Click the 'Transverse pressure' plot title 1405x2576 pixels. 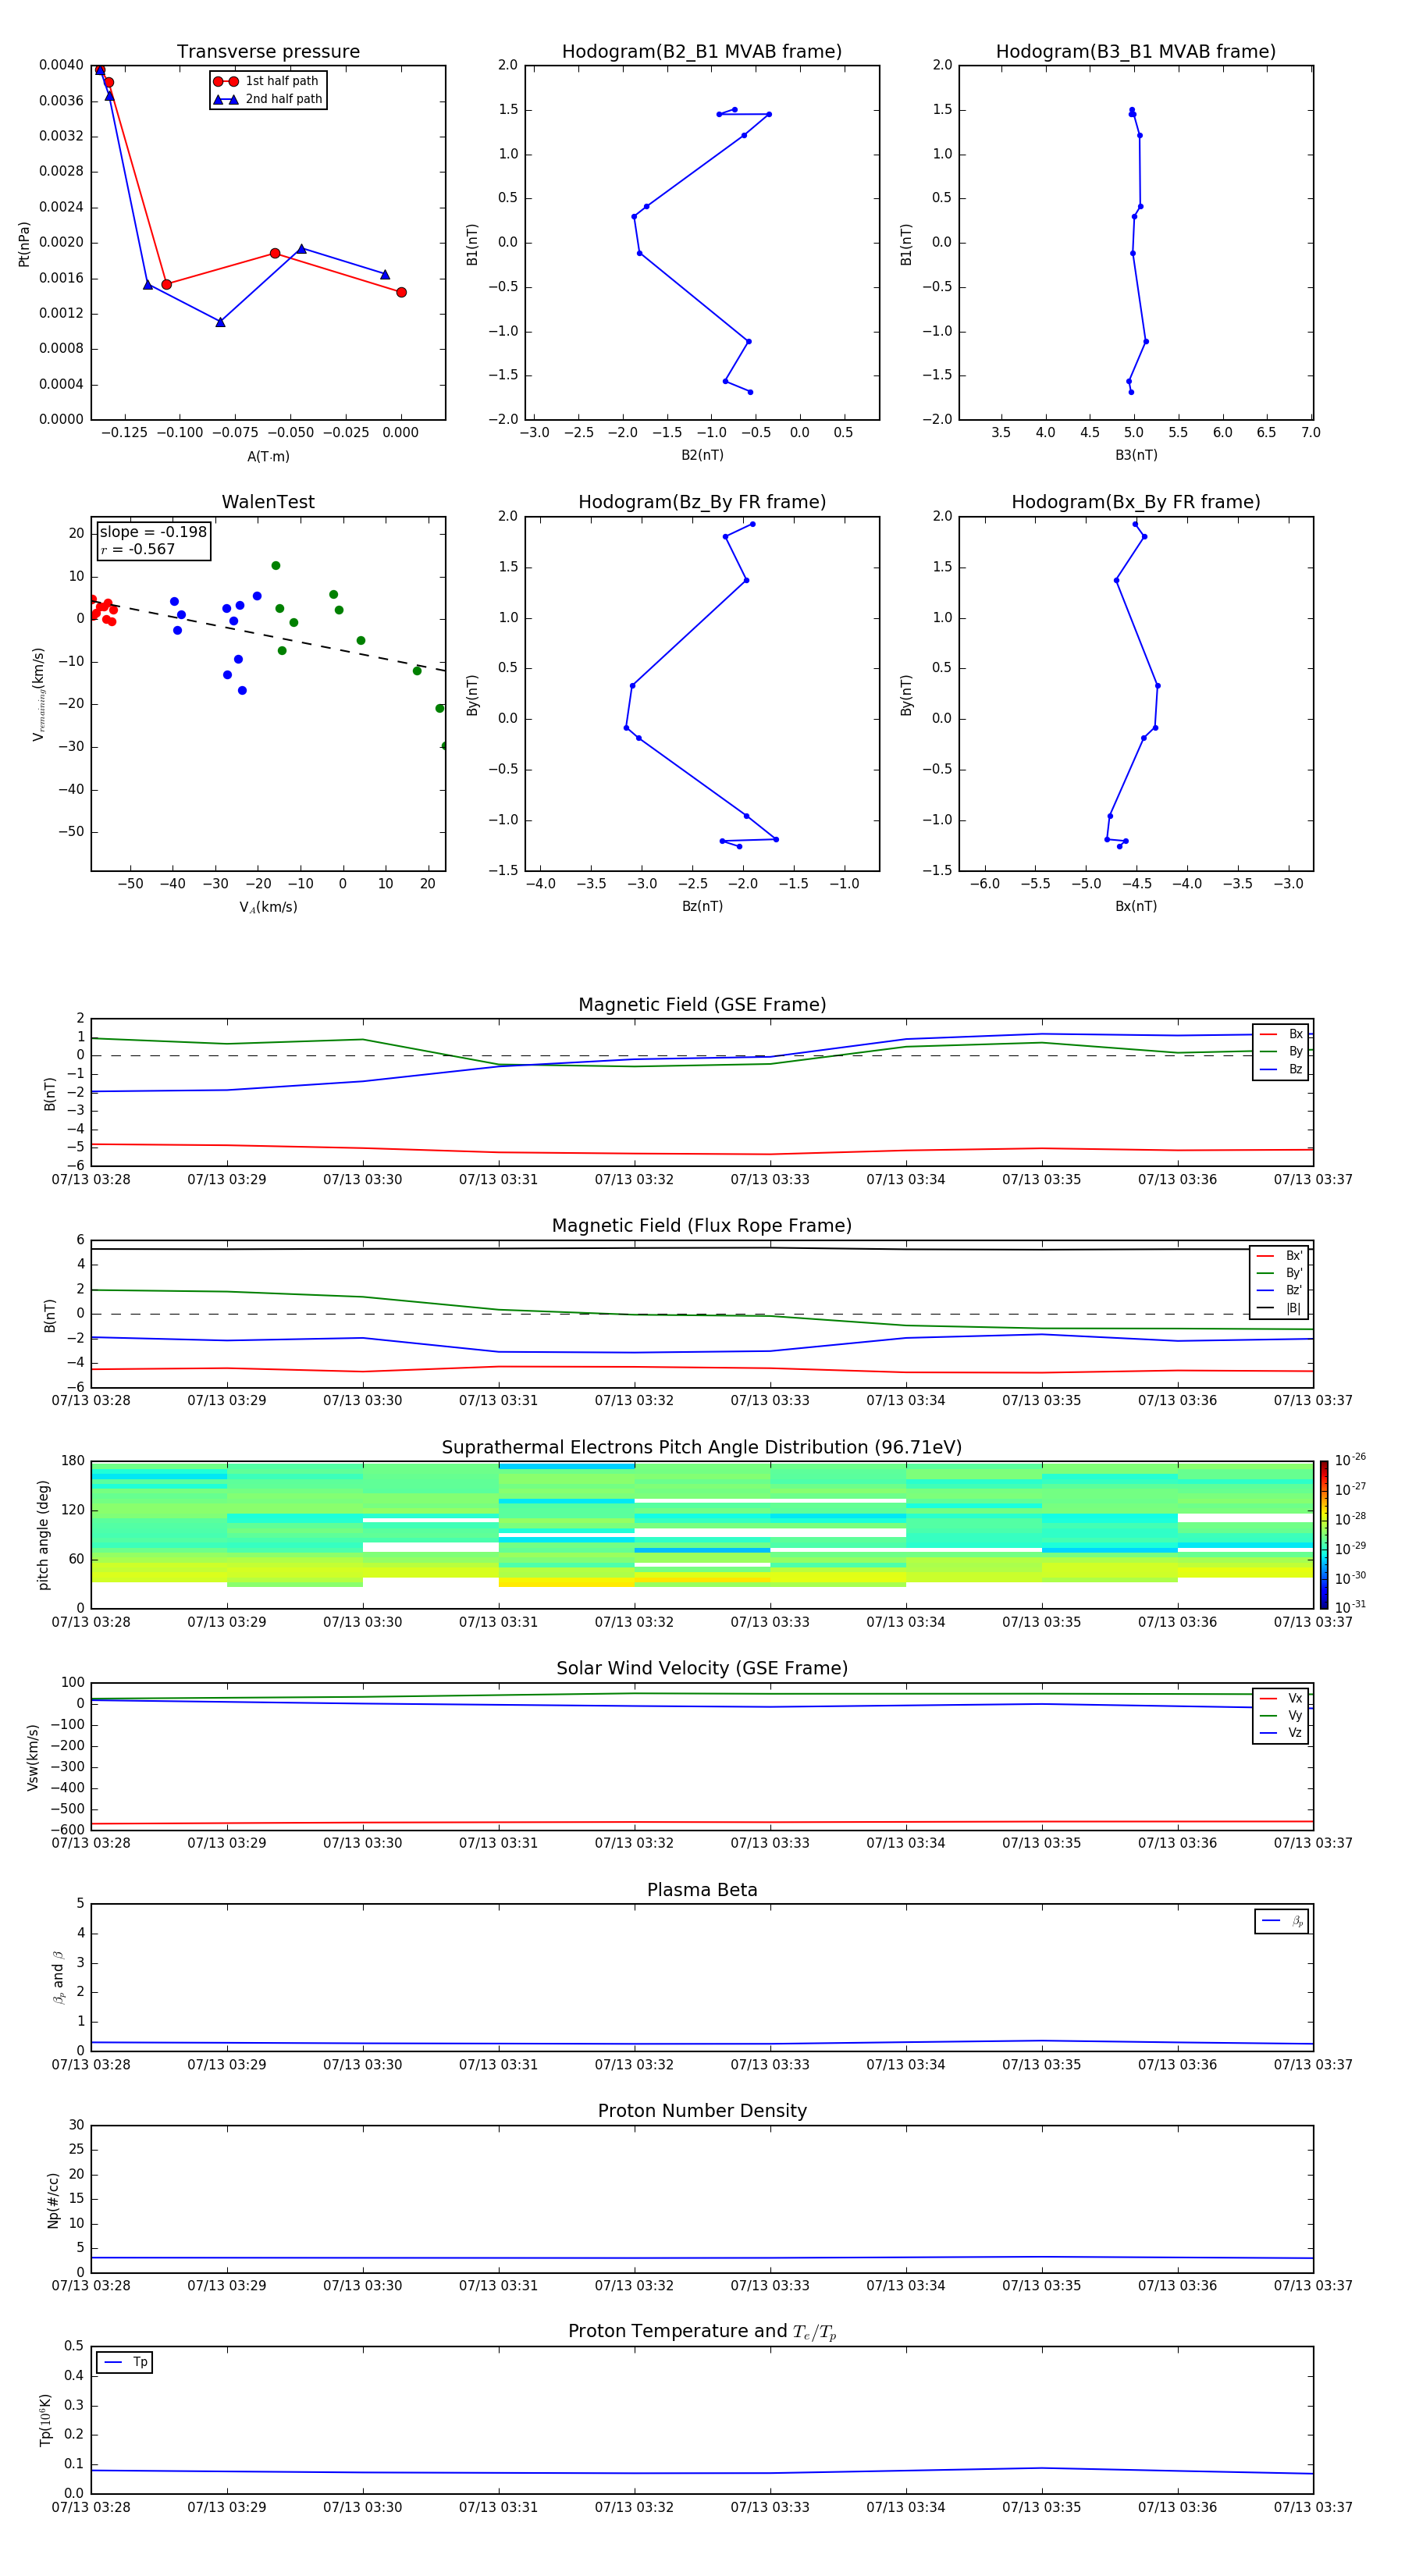tap(268, 51)
